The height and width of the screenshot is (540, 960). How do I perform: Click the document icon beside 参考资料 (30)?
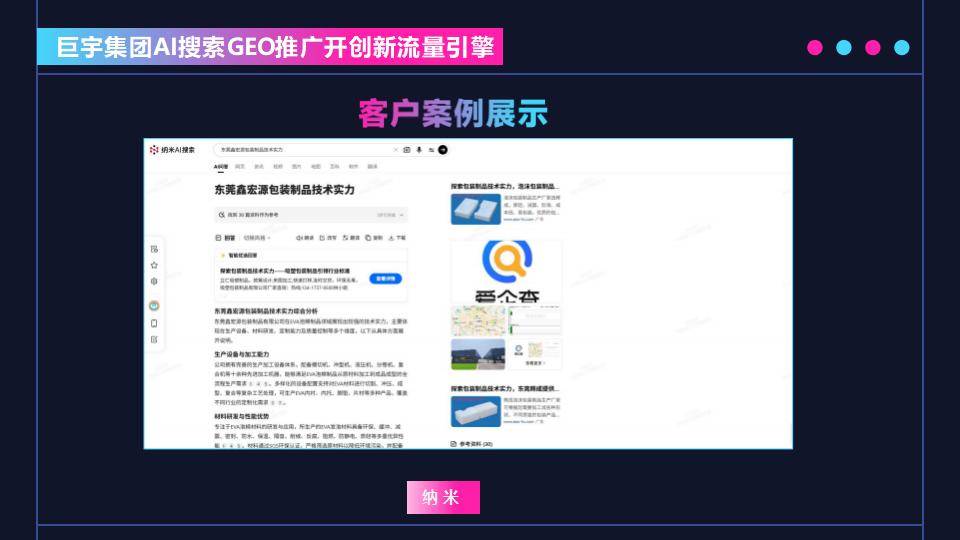click(454, 444)
